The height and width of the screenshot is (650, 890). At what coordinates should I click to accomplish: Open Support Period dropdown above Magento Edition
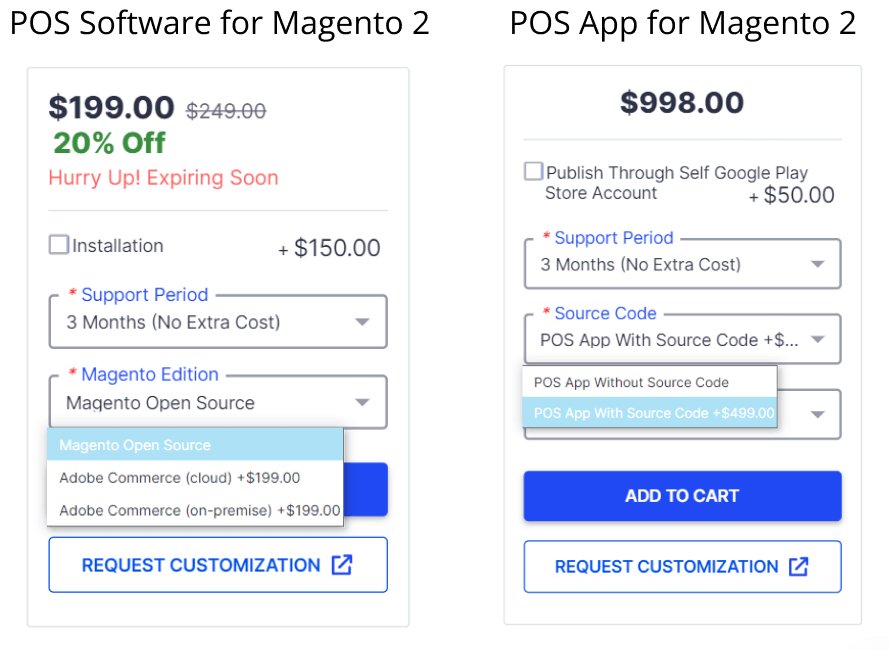218,322
